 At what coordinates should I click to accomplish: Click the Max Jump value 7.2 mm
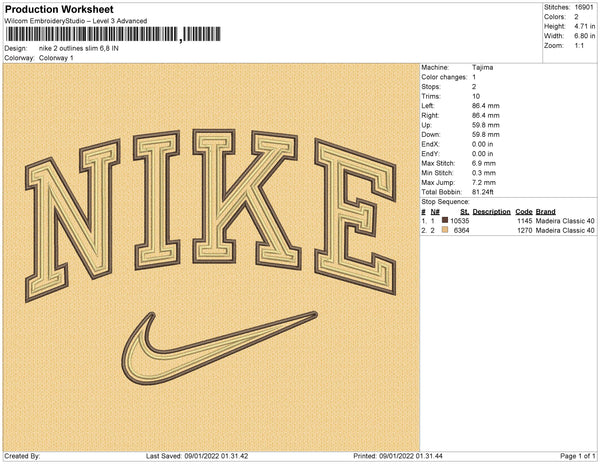pyautogui.click(x=484, y=182)
